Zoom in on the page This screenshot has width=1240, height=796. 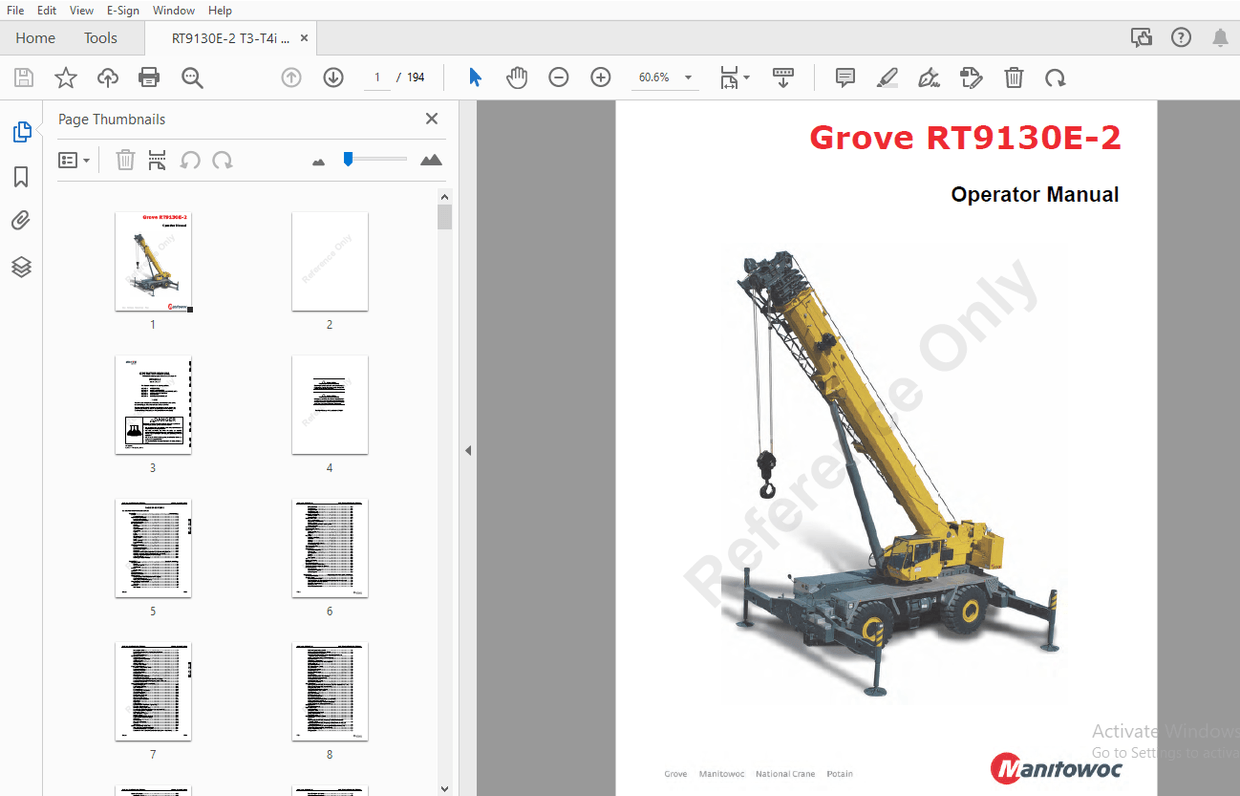(x=600, y=77)
